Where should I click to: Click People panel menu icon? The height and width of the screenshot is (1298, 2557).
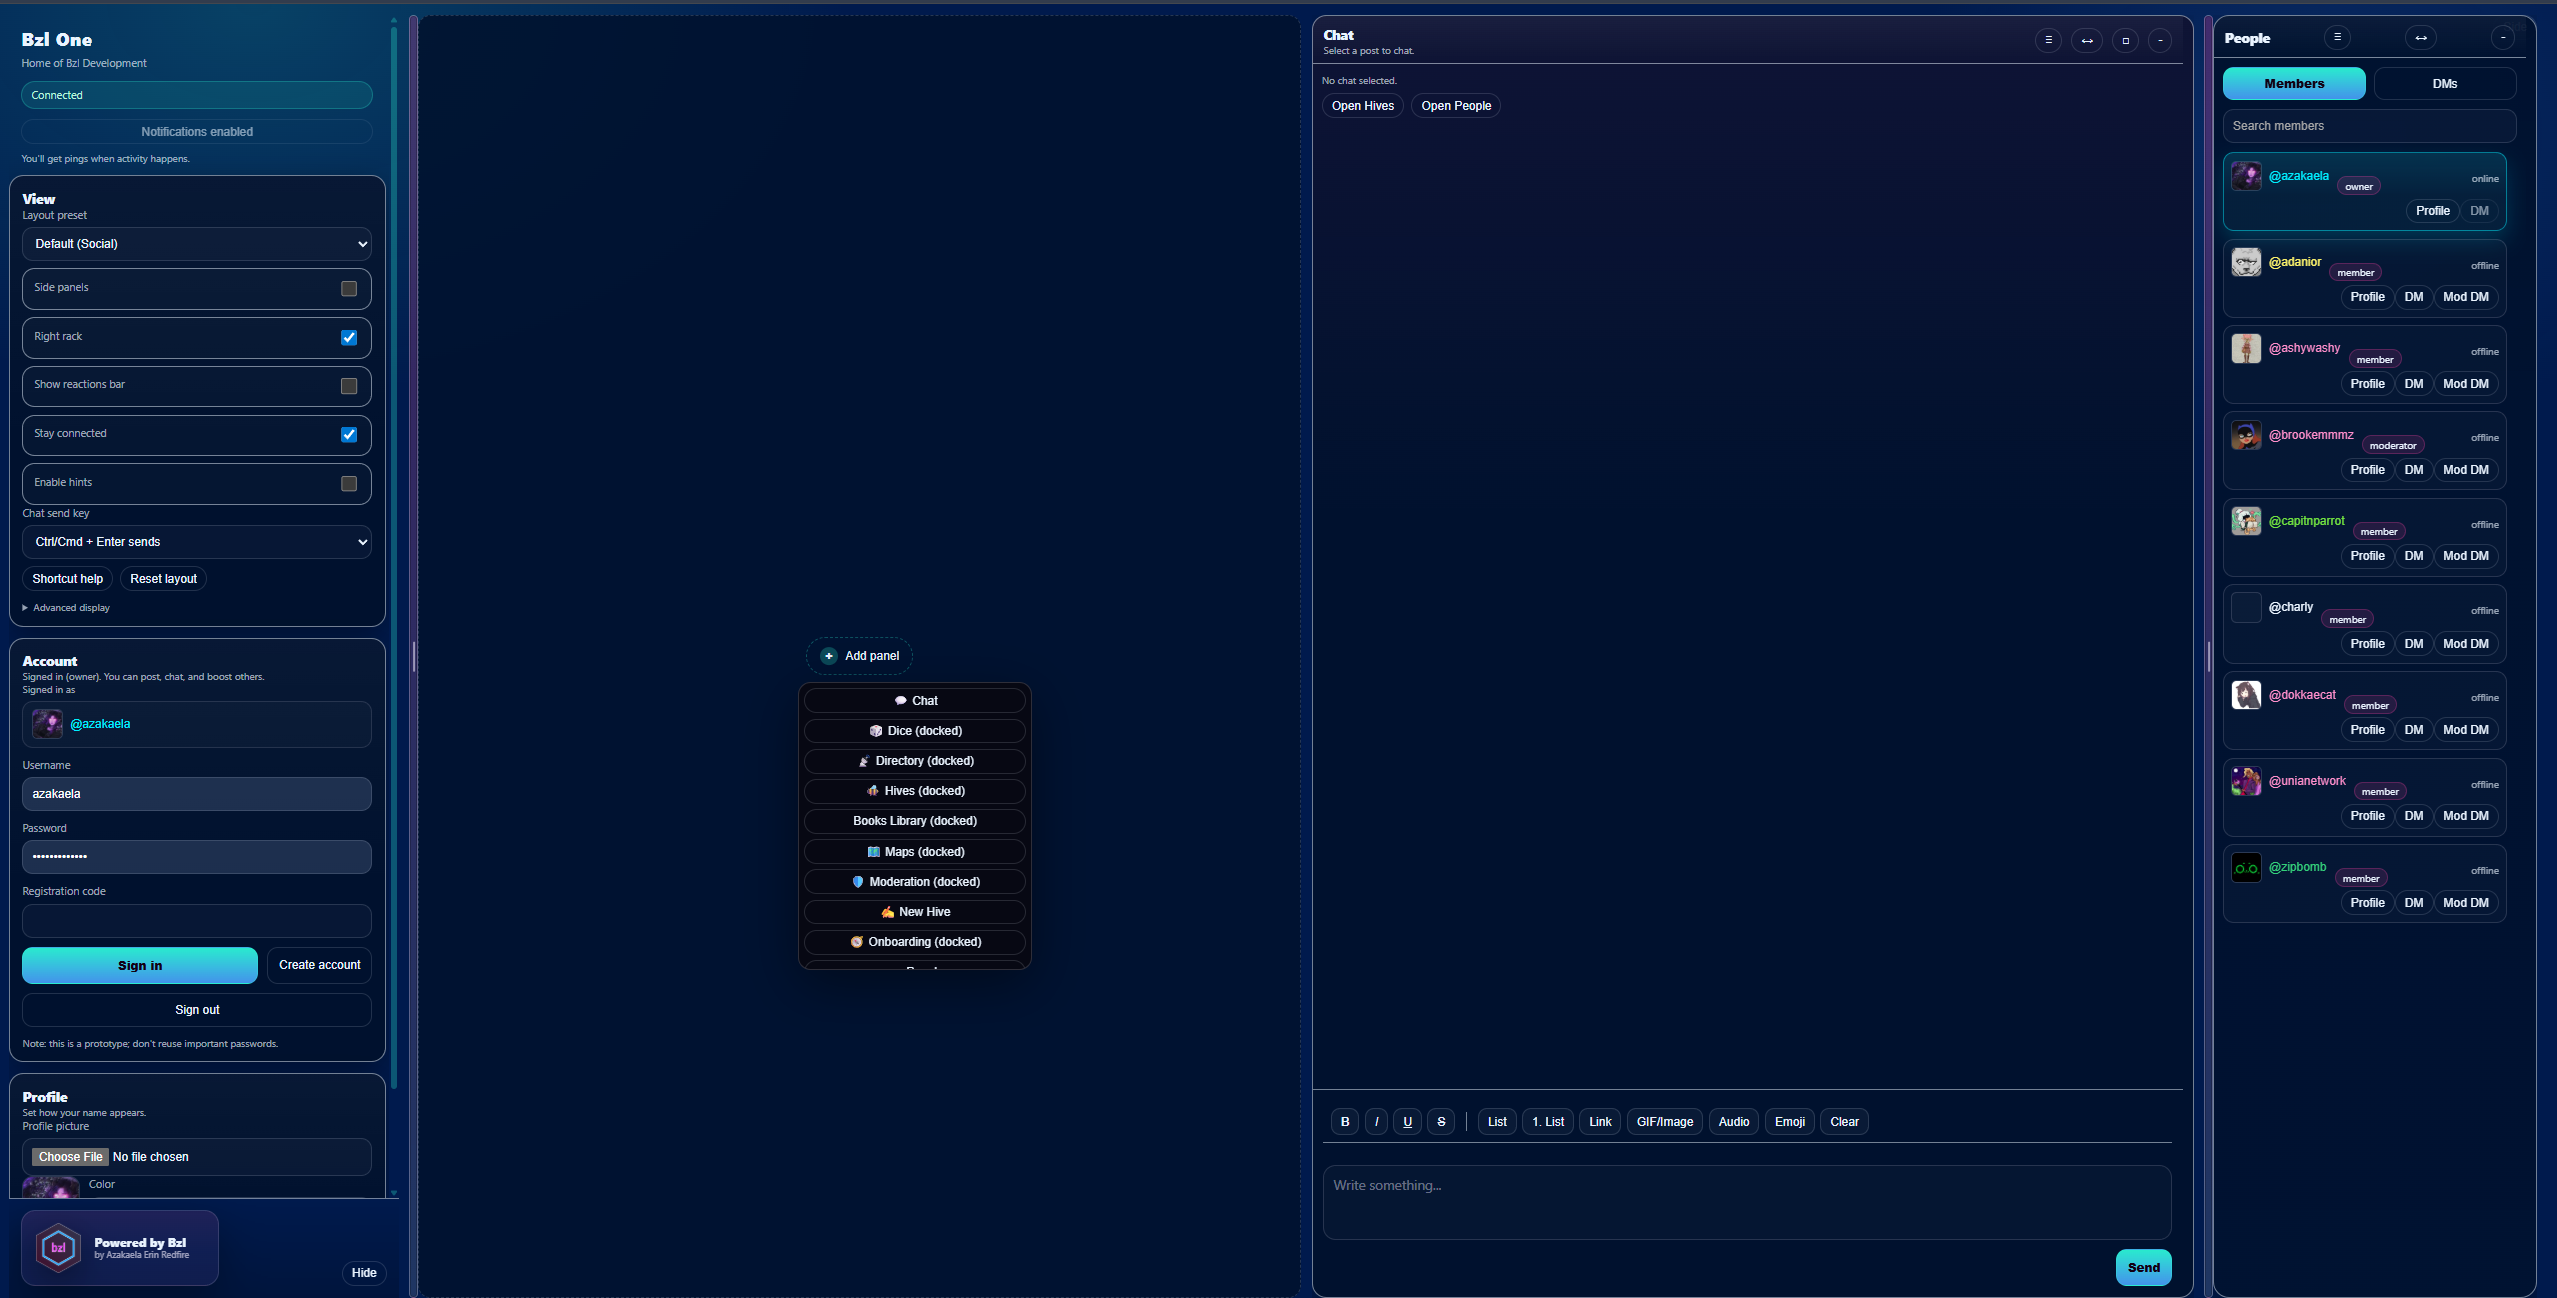pyautogui.click(x=2337, y=38)
